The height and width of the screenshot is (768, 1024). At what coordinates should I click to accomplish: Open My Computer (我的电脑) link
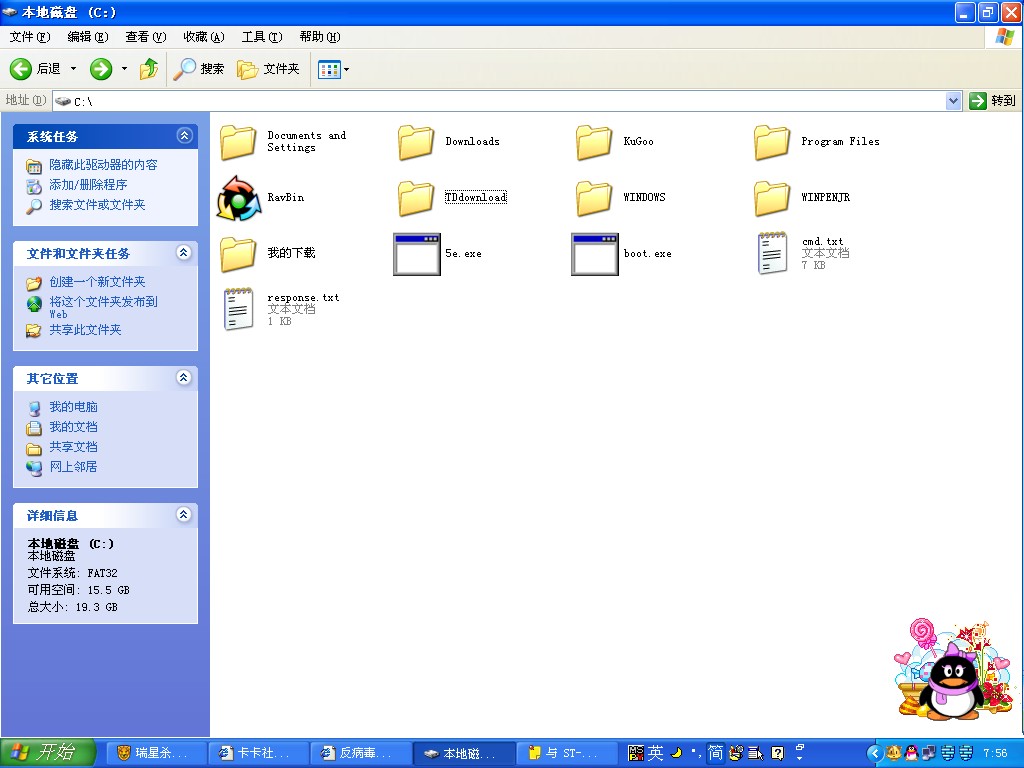pyautogui.click(x=73, y=407)
